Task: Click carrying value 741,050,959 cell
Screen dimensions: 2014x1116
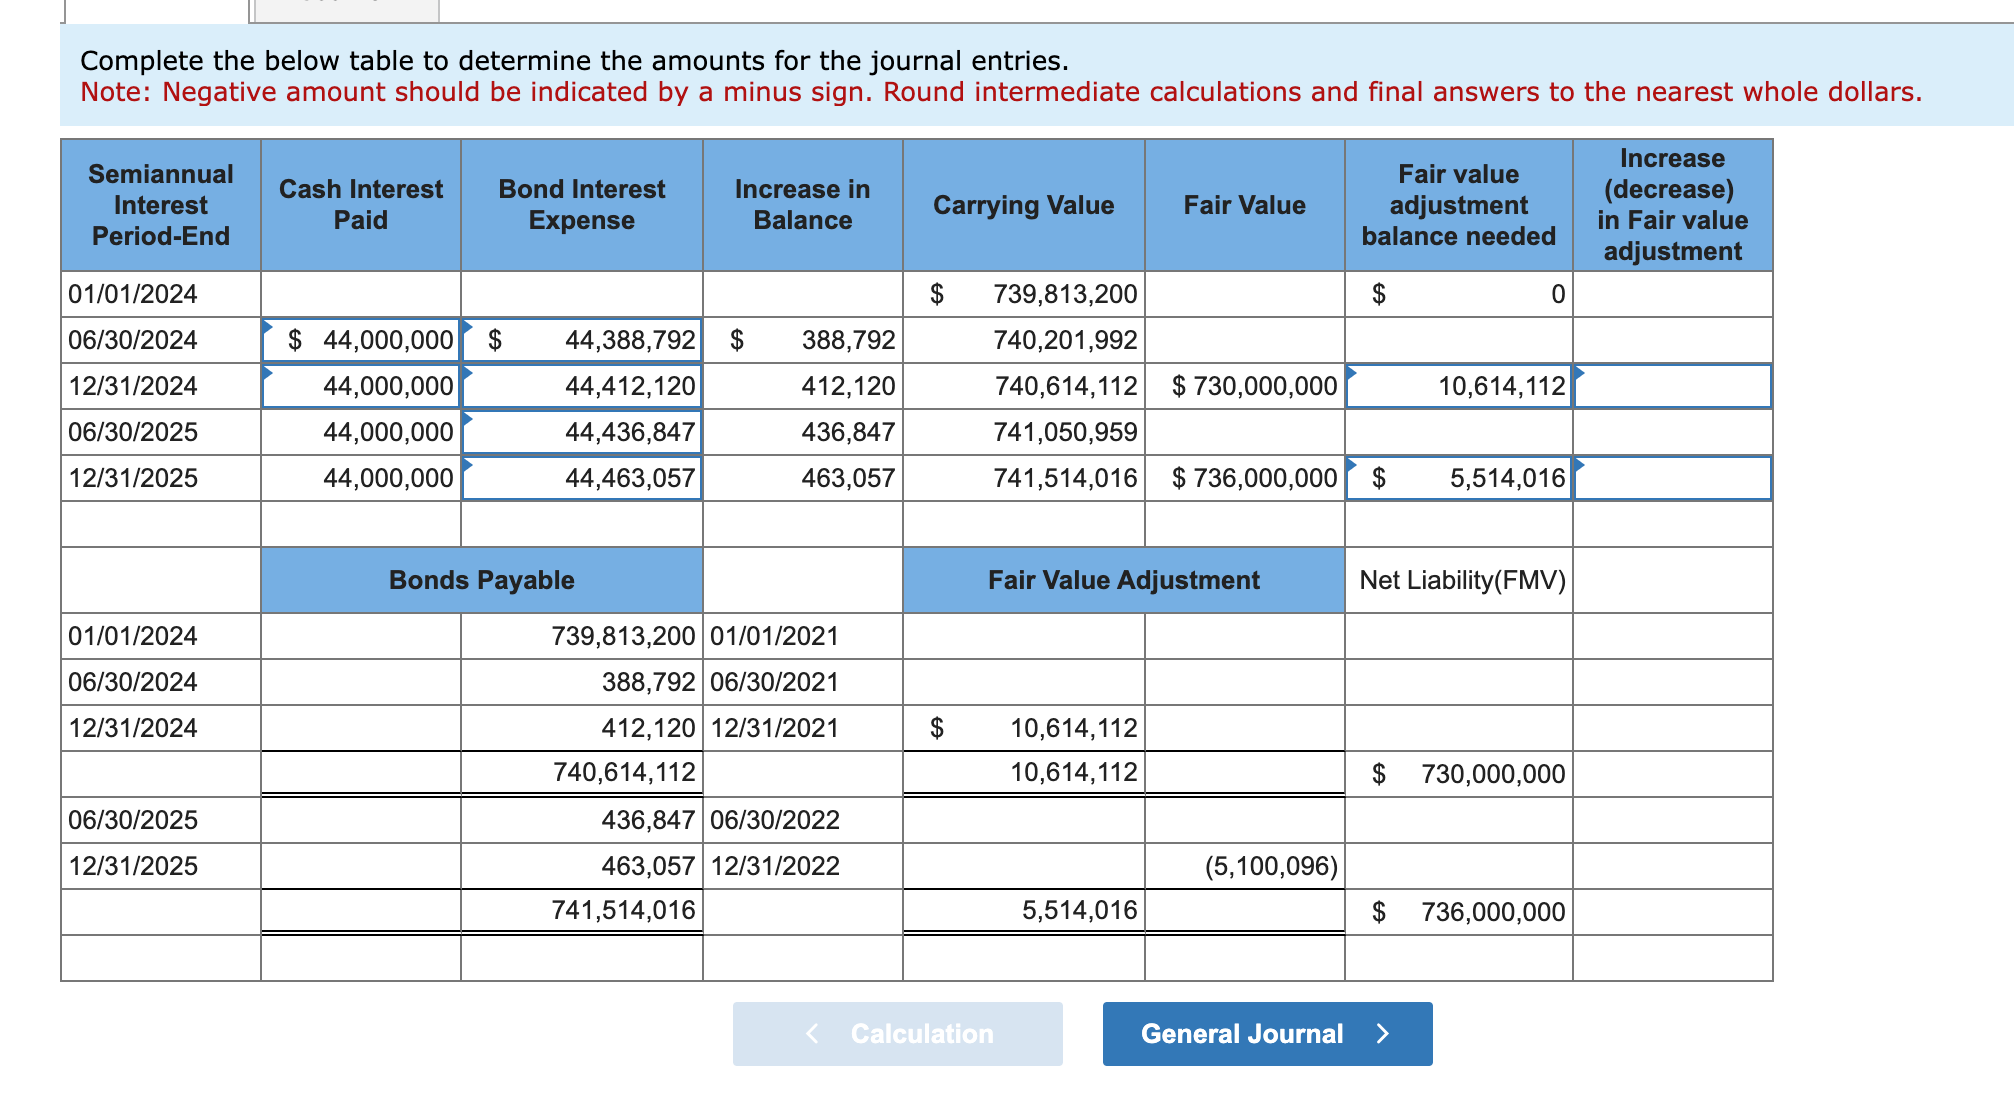Action: (1024, 432)
